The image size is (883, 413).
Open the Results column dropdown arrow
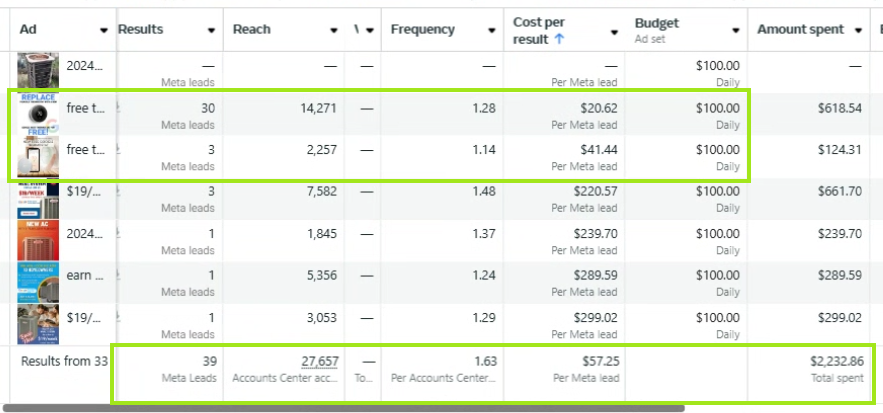pyautogui.click(x=209, y=31)
